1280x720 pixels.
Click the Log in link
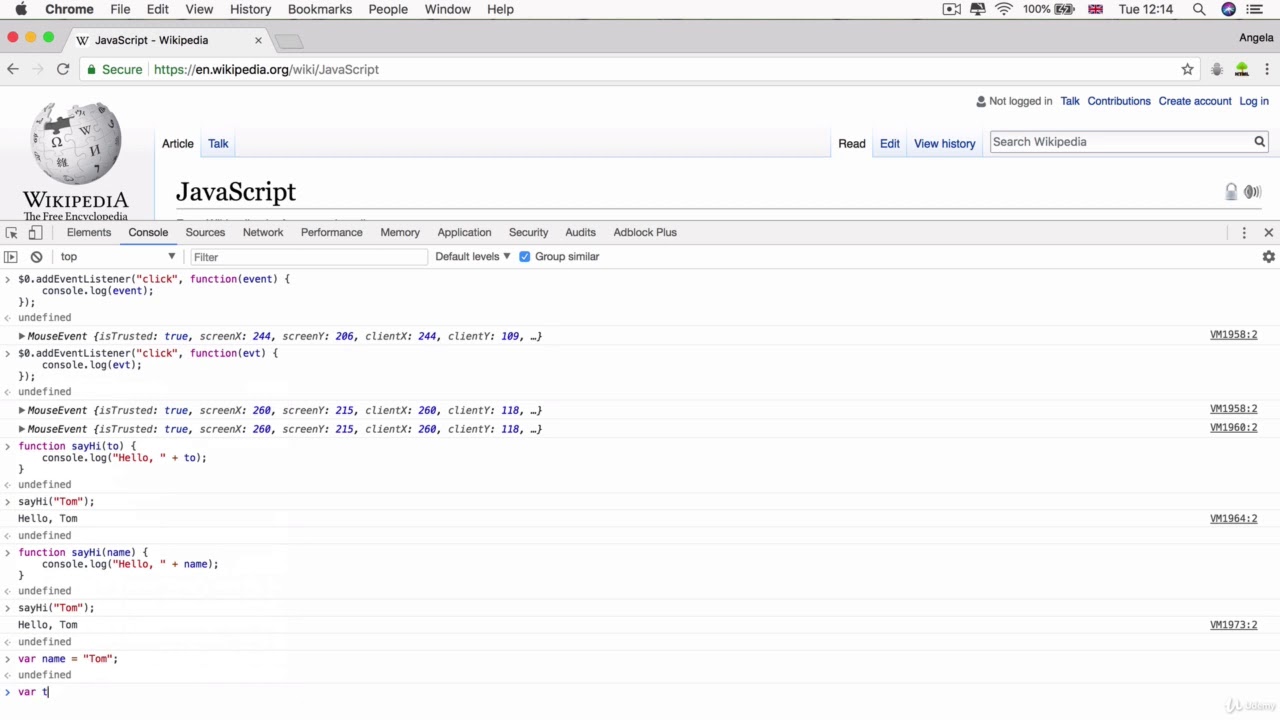(x=1254, y=101)
